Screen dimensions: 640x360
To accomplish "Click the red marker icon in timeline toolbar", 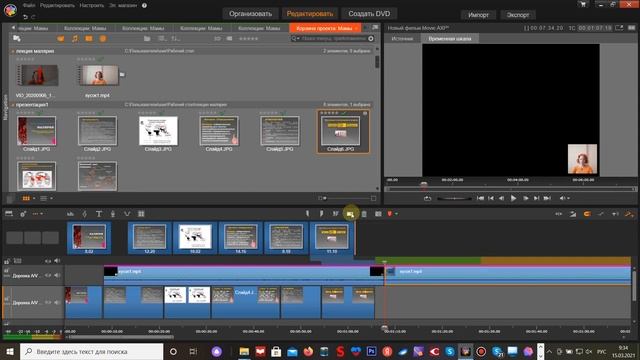I will [x=390, y=214].
